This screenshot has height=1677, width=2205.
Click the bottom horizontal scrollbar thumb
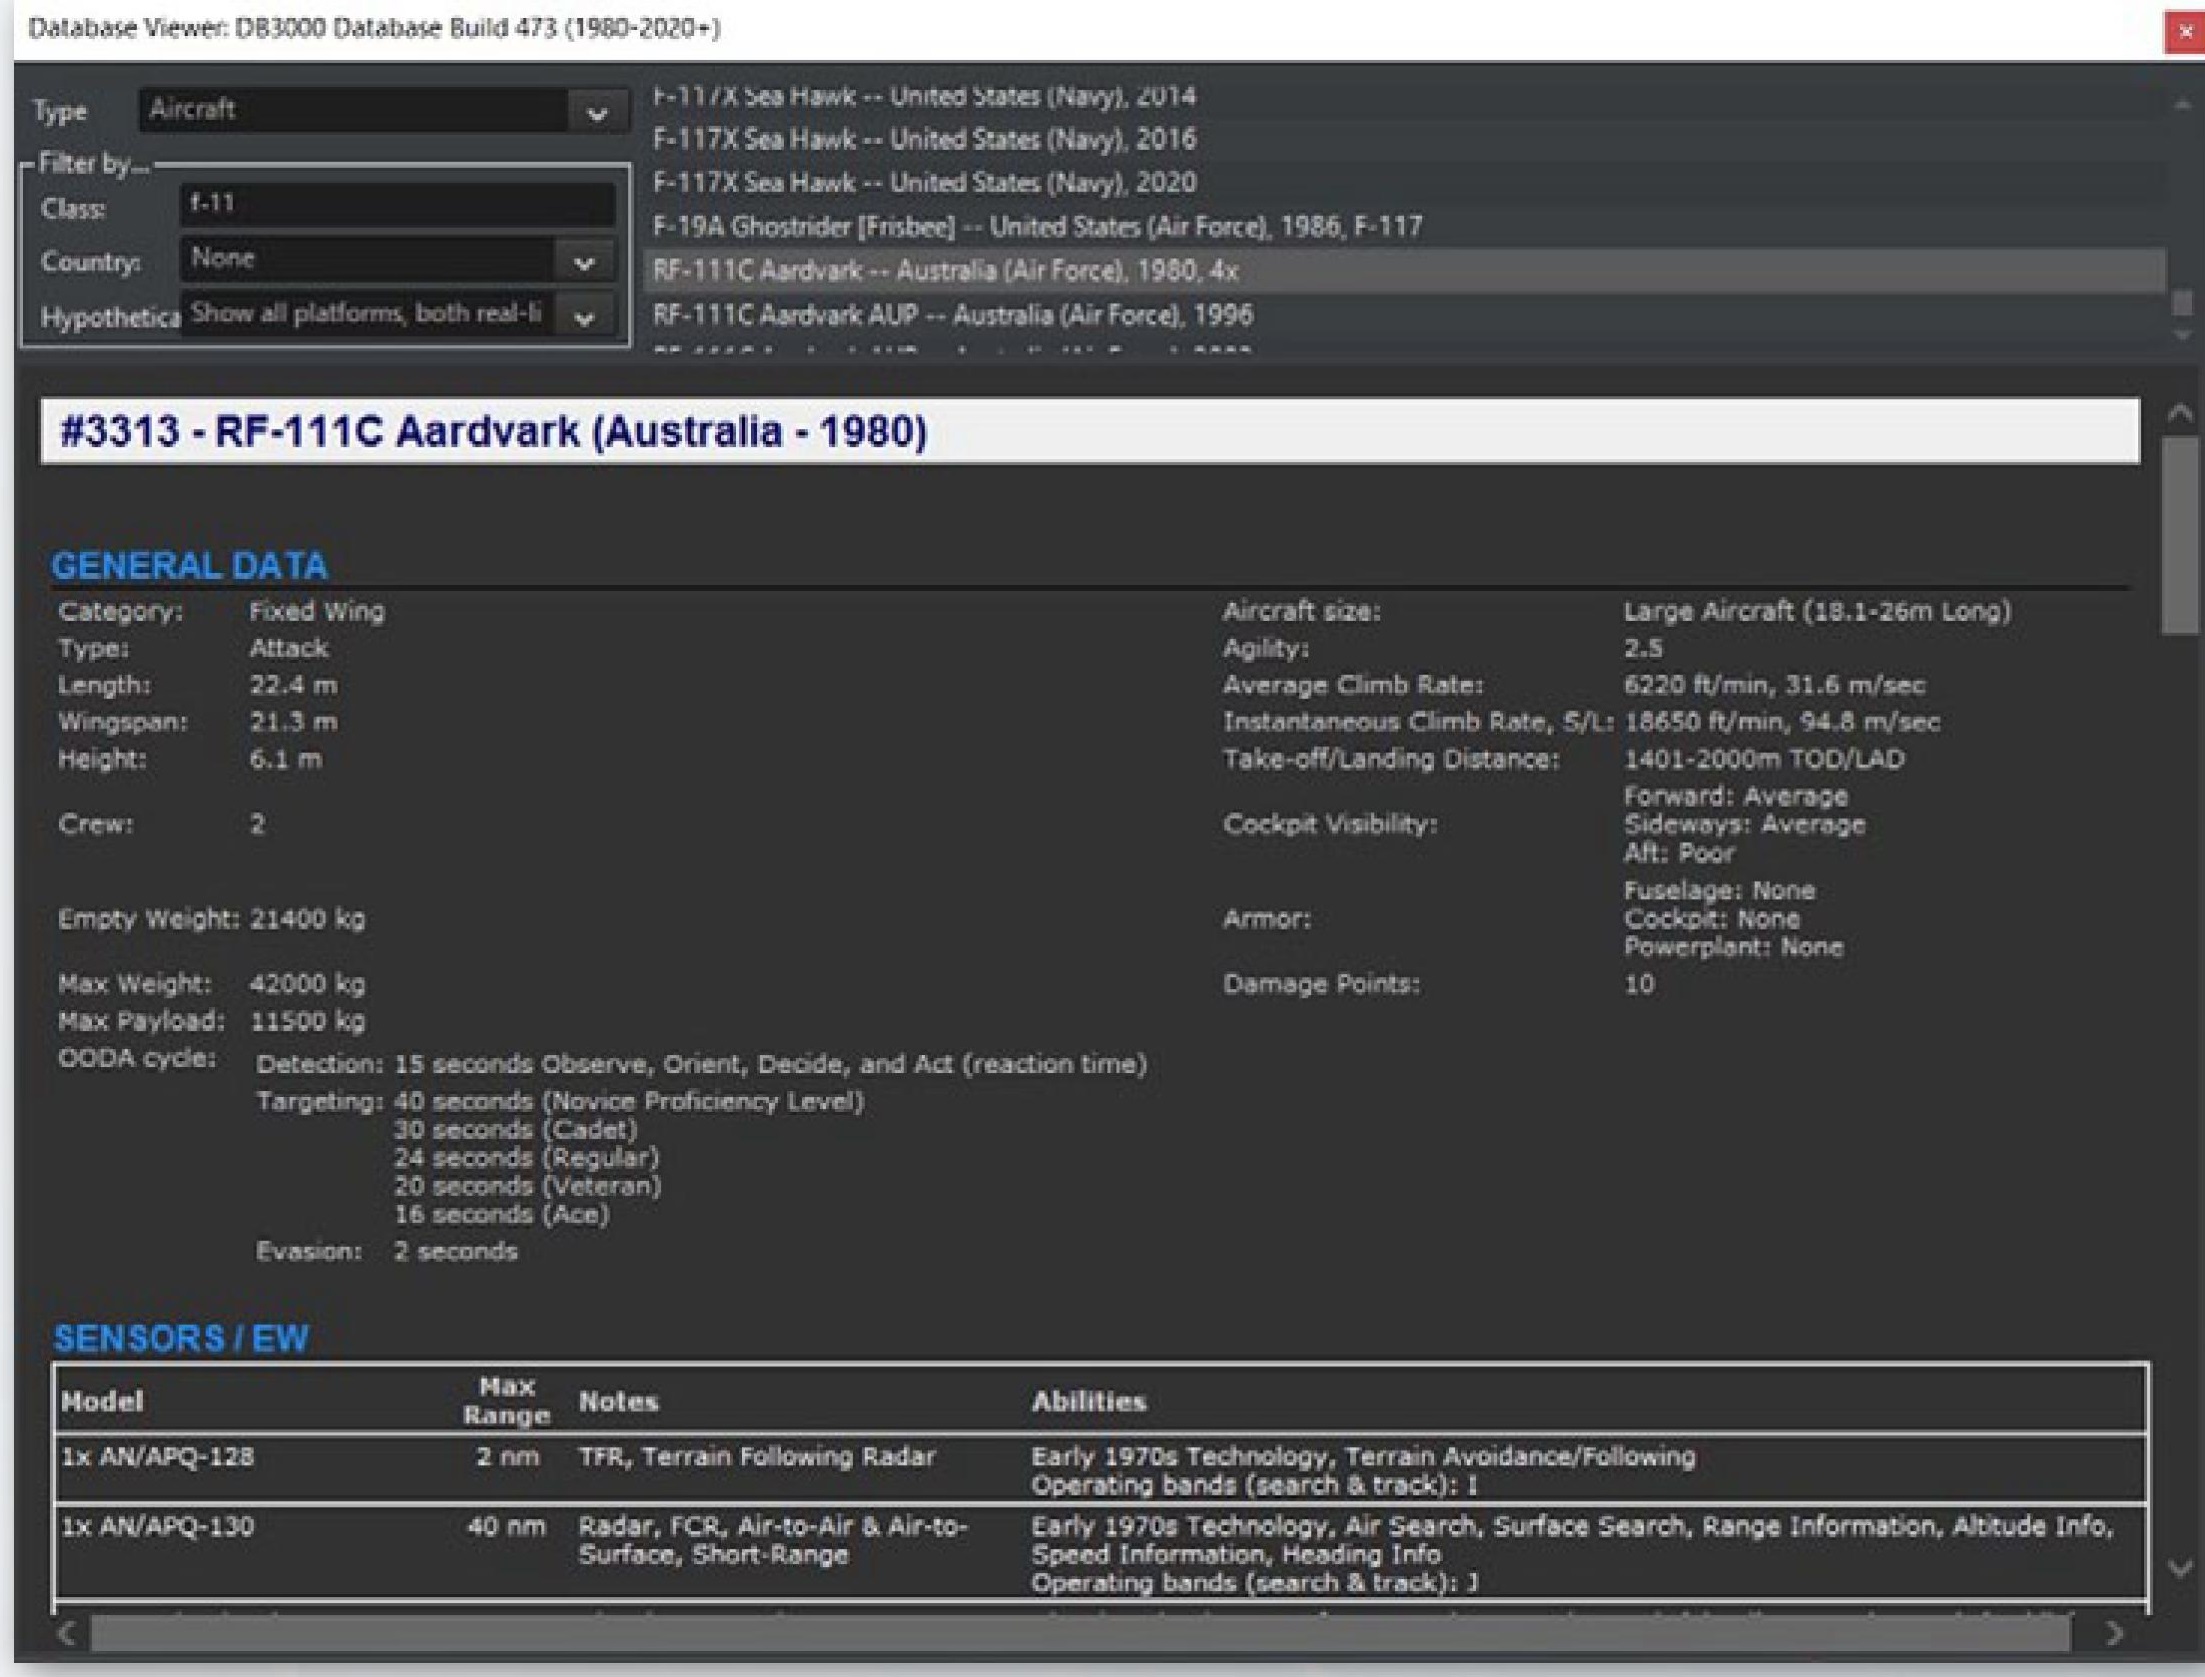click(x=1080, y=1633)
